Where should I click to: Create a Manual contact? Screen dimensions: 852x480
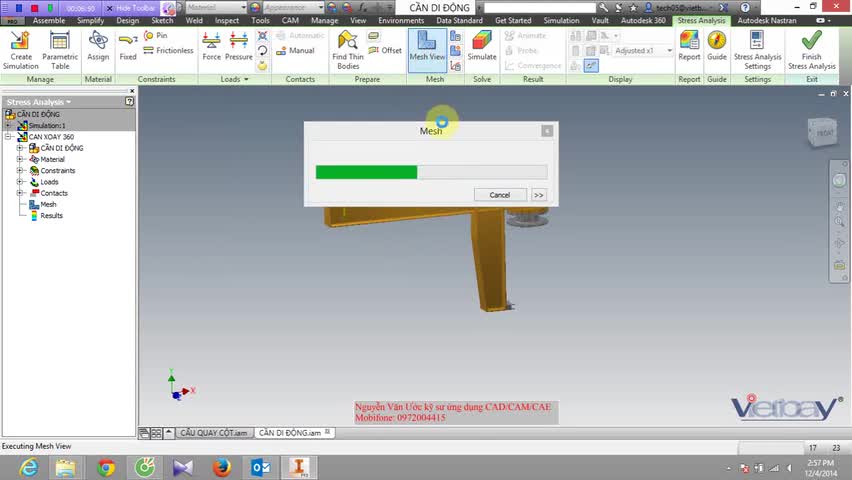click(x=295, y=51)
